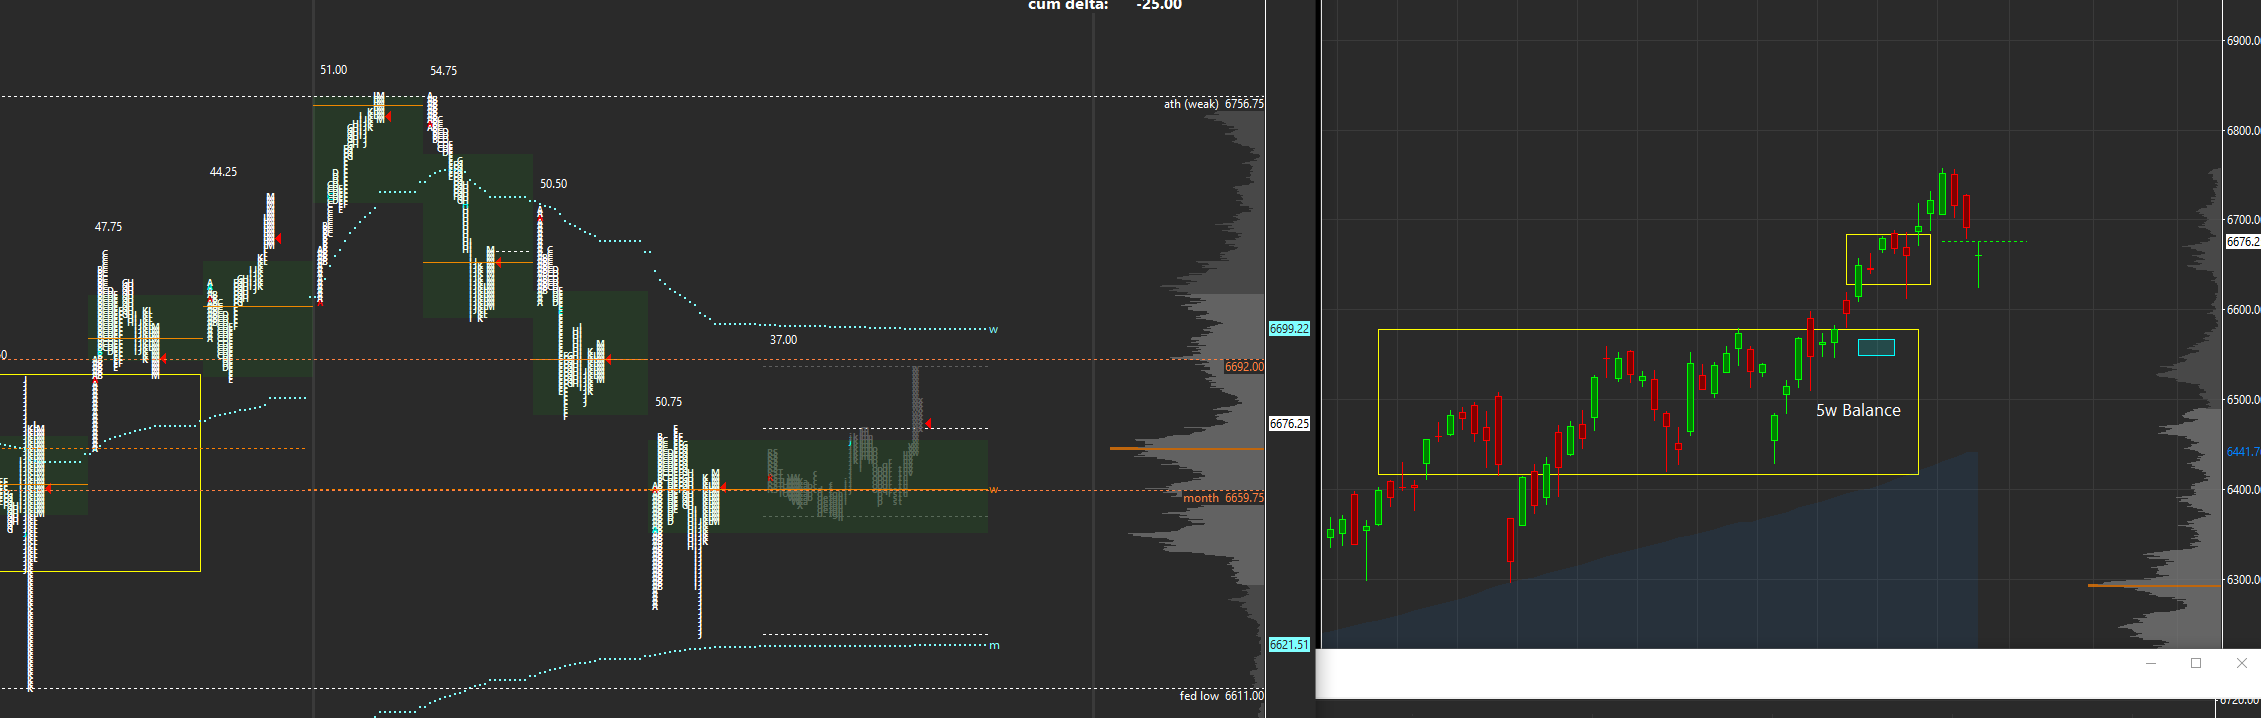
Task: Select the 54.75 range label
Action: 444,71
